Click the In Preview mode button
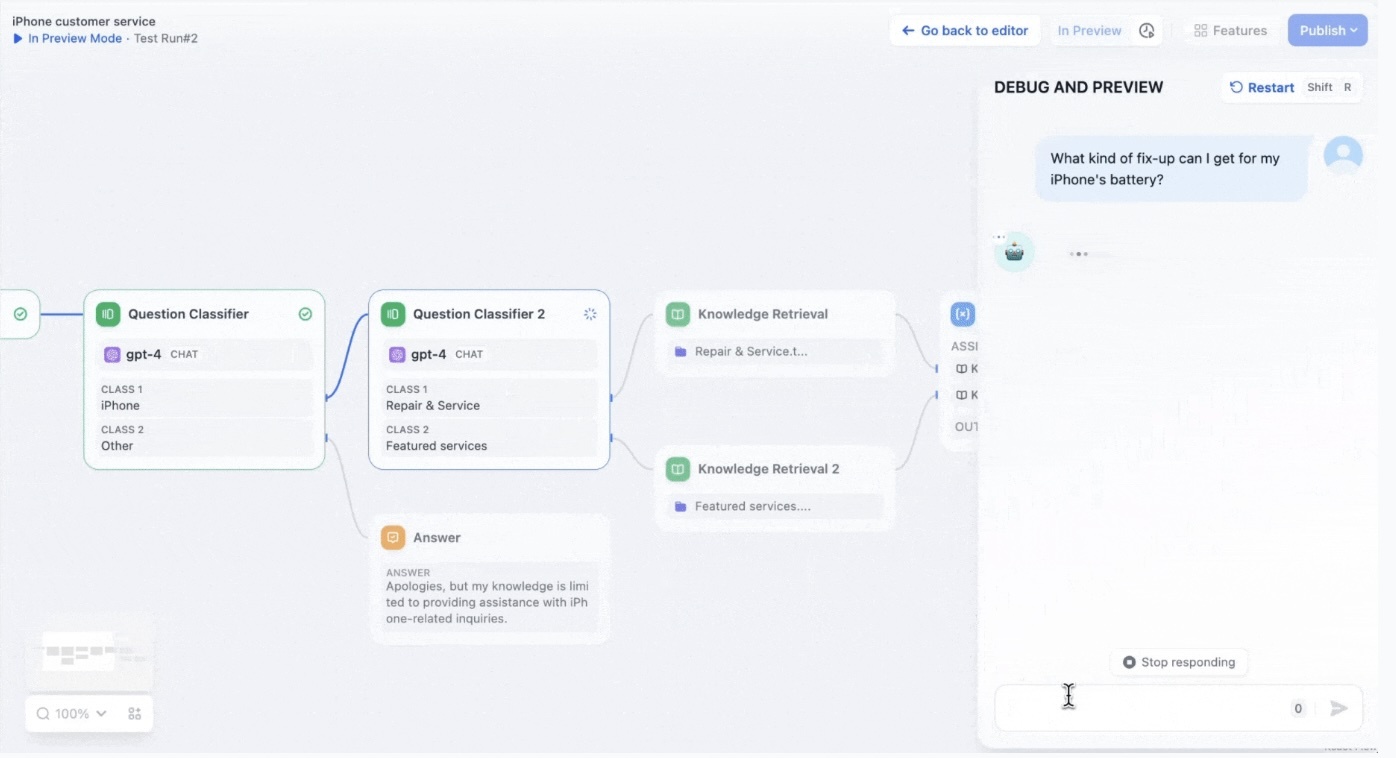 pyautogui.click(x=1089, y=31)
